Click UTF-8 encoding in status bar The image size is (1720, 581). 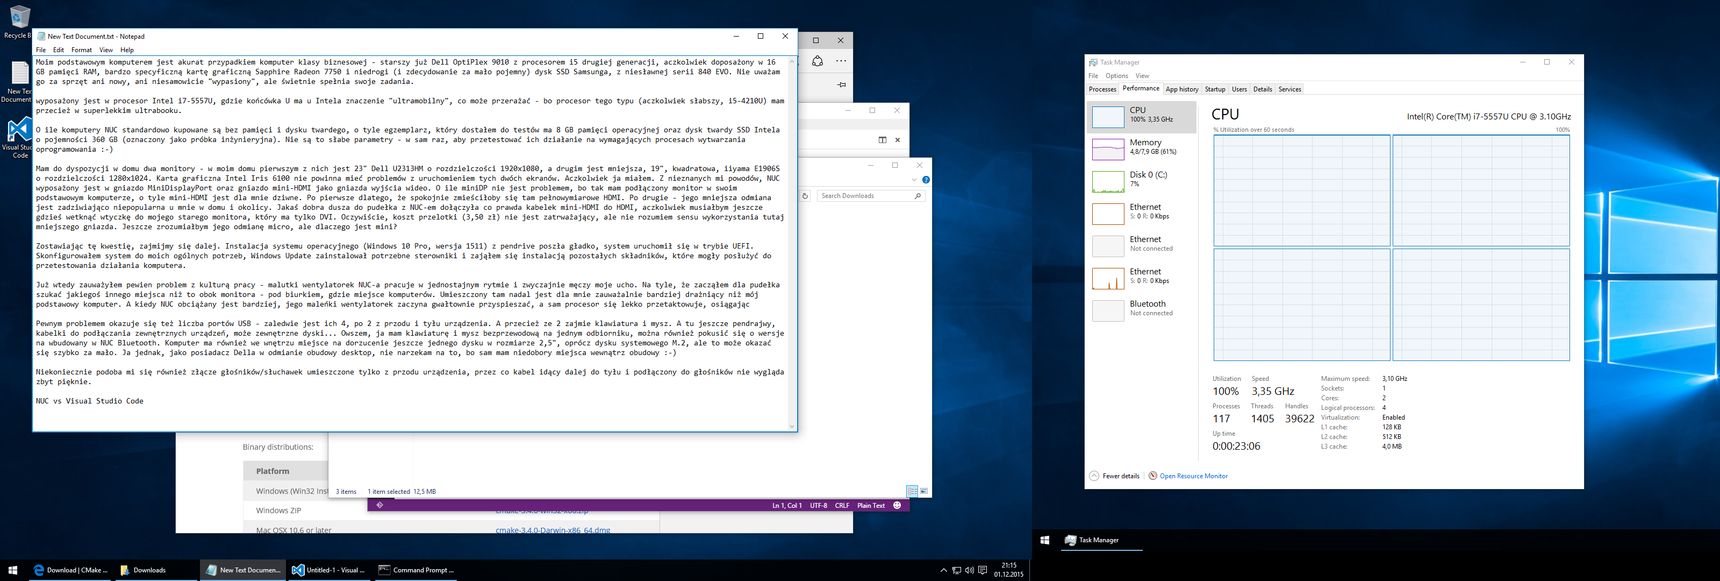(x=818, y=505)
